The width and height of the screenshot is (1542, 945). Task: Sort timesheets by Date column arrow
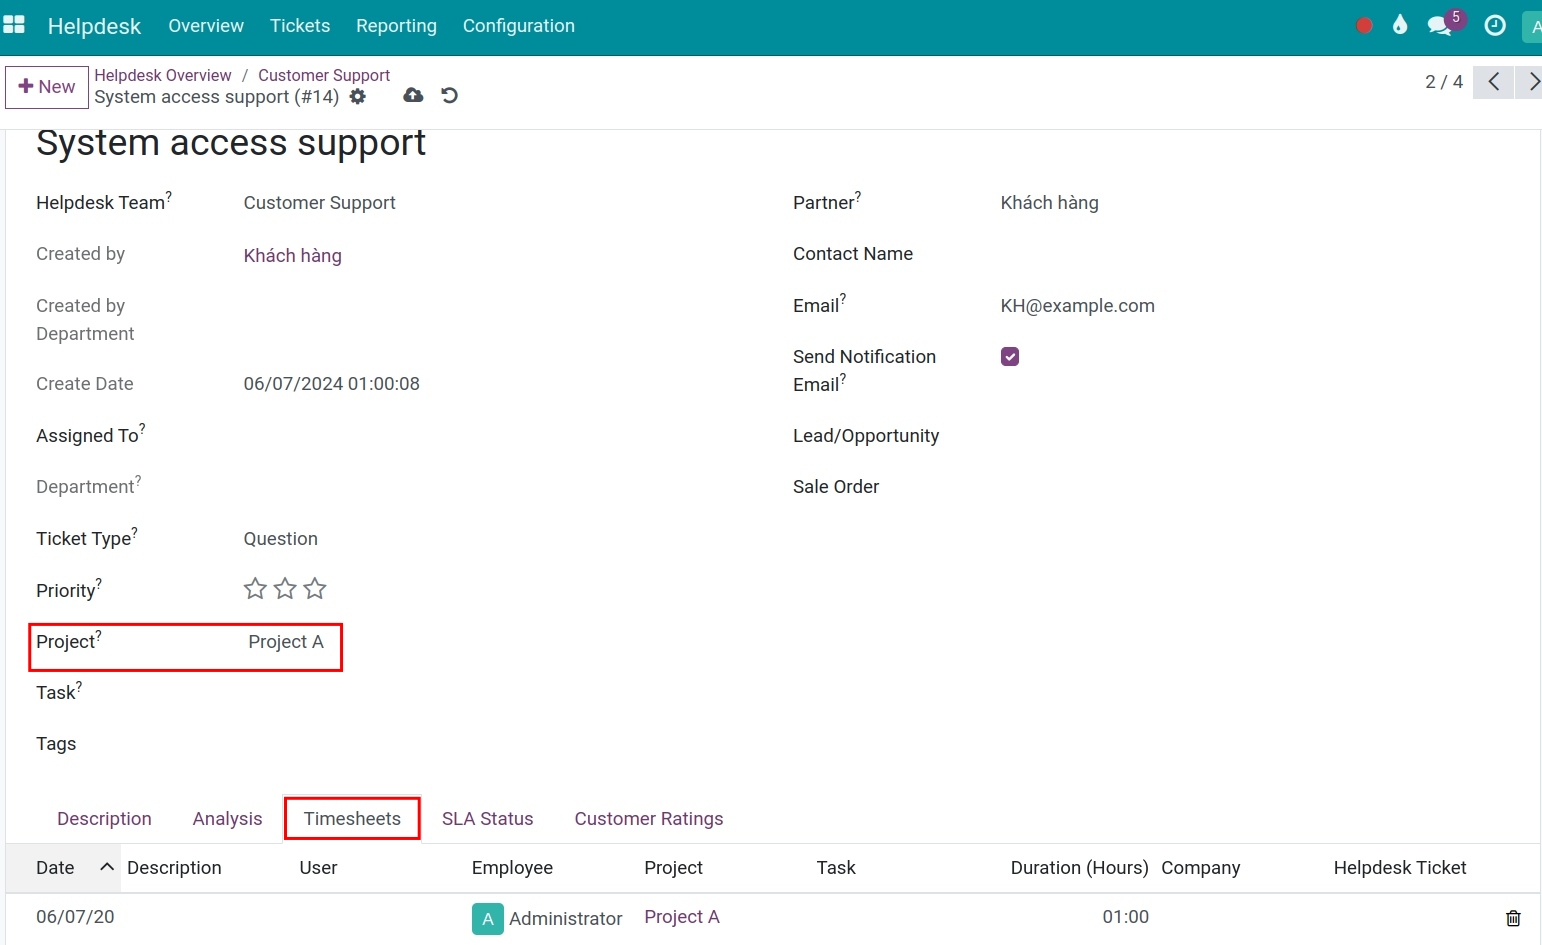pyautogui.click(x=107, y=867)
